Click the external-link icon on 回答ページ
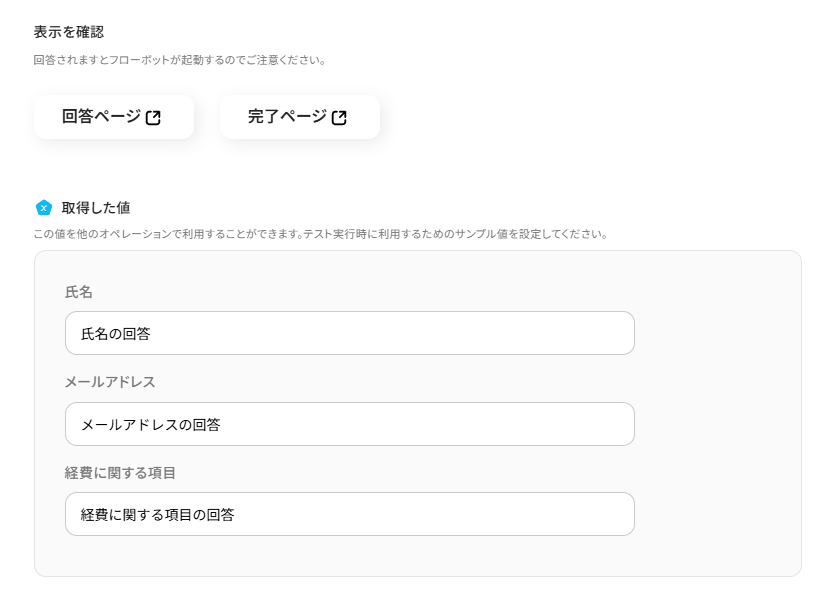Viewport: 833px width, 604px height. 153,118
